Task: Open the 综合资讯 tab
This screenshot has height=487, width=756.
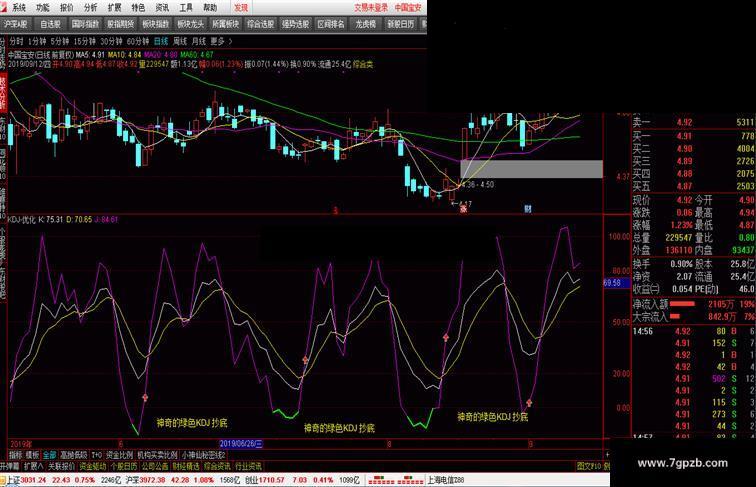Action: 217,466
